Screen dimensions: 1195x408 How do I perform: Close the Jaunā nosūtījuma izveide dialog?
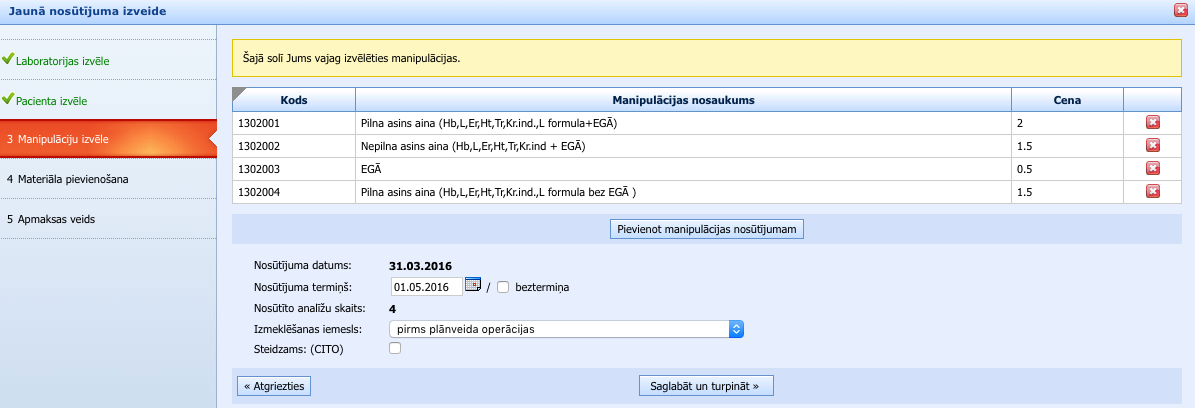tap(1181, 10)
